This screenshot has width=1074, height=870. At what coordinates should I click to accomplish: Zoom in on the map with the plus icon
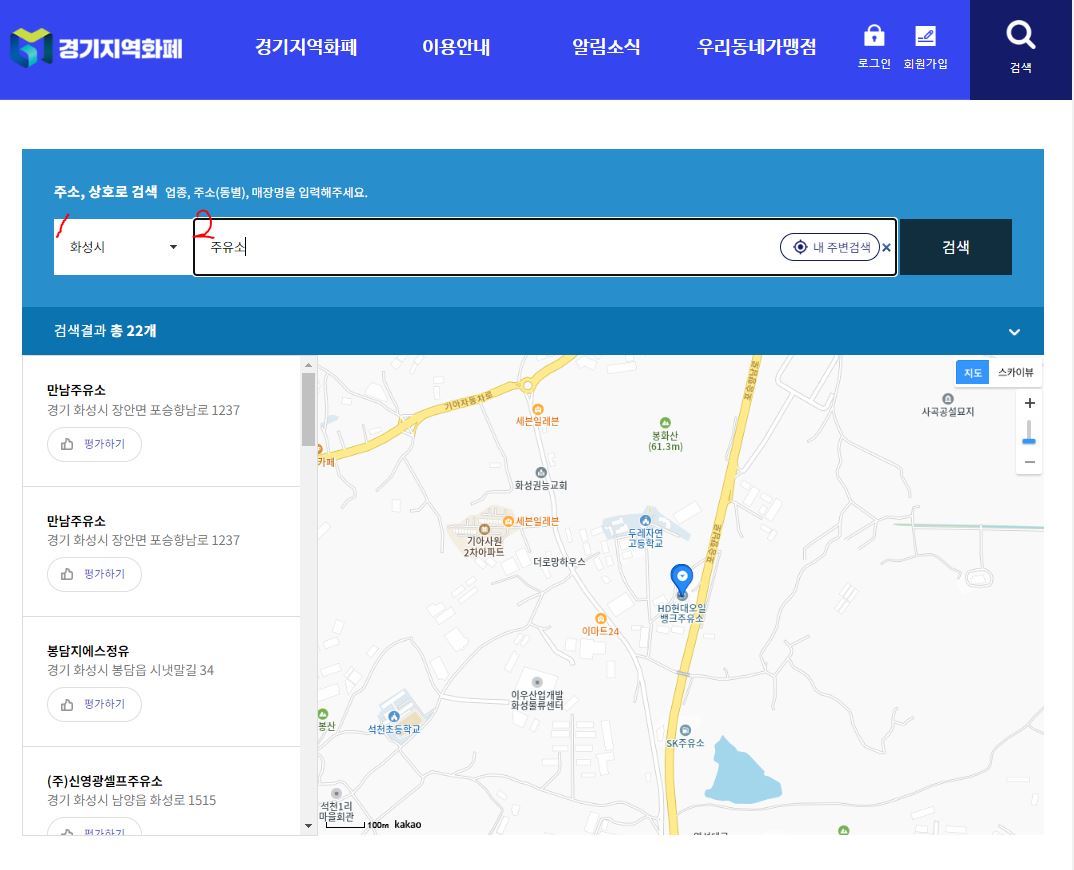click(1029, 403)
